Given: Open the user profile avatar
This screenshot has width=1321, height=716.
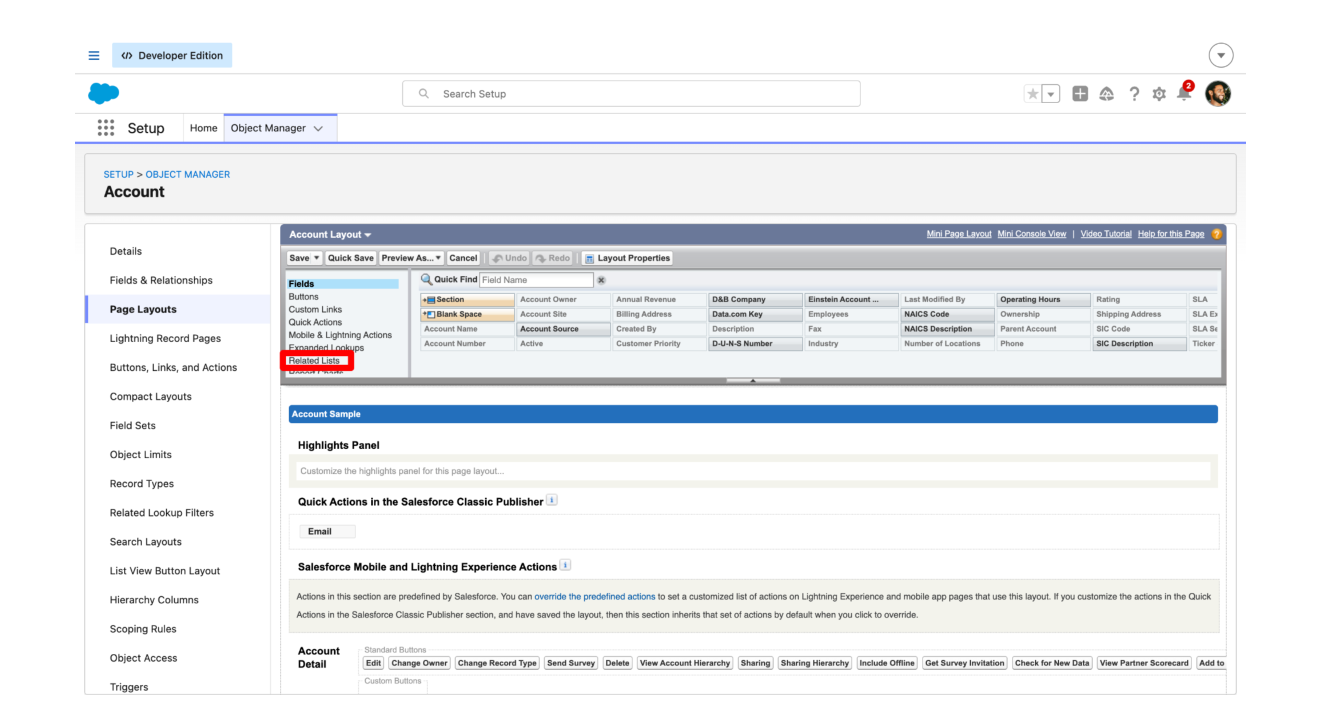Looking at the screenshot, I should pyautogui.click(x=1219, y=93).
